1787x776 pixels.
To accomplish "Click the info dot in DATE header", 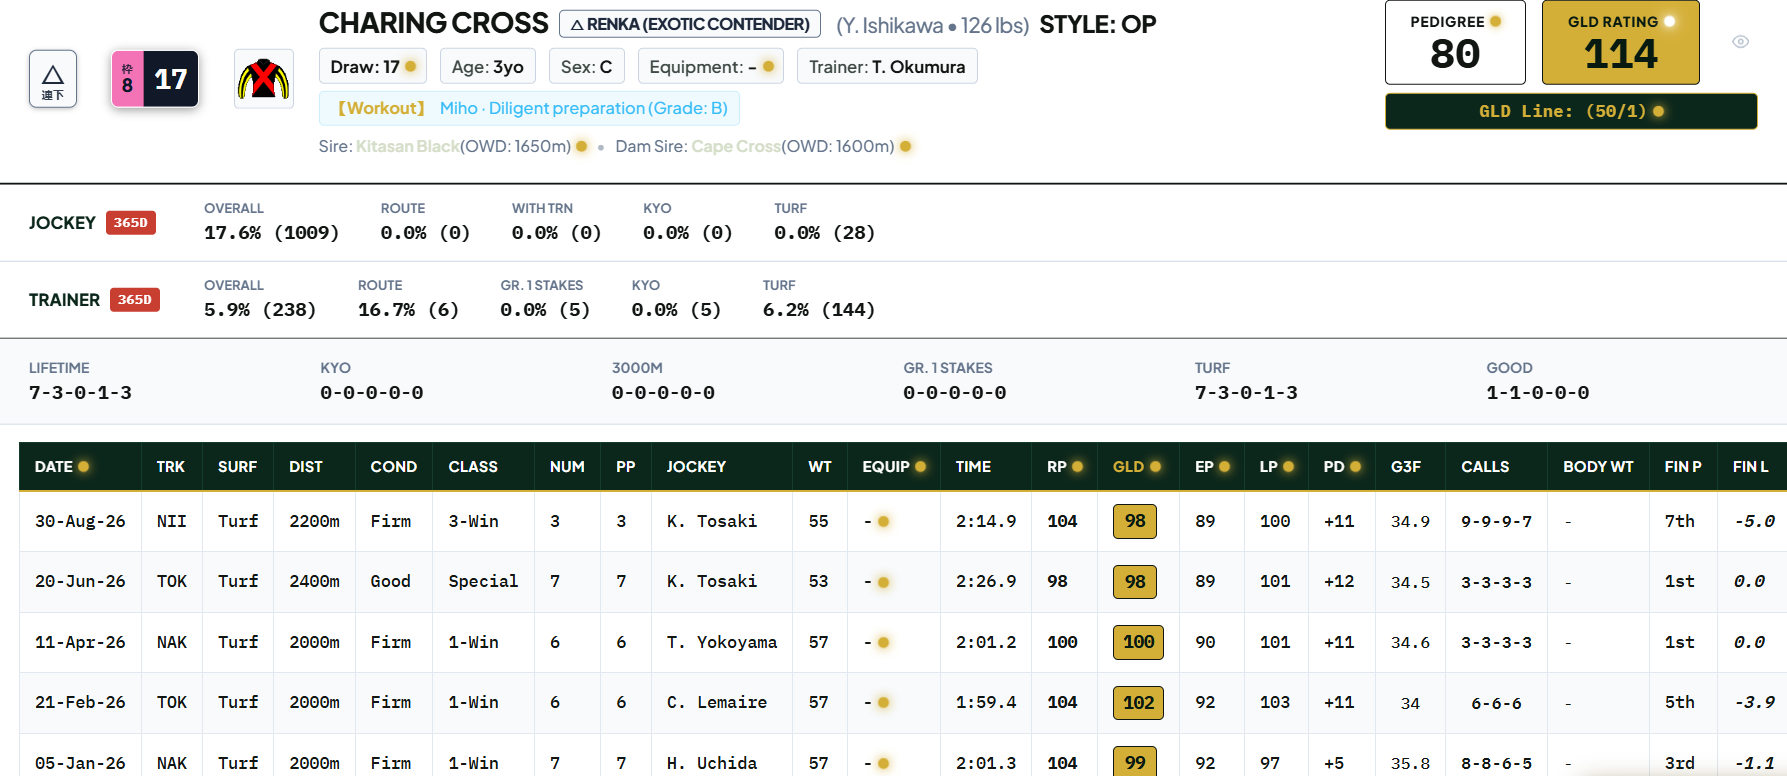I will (x=84, y=466).
